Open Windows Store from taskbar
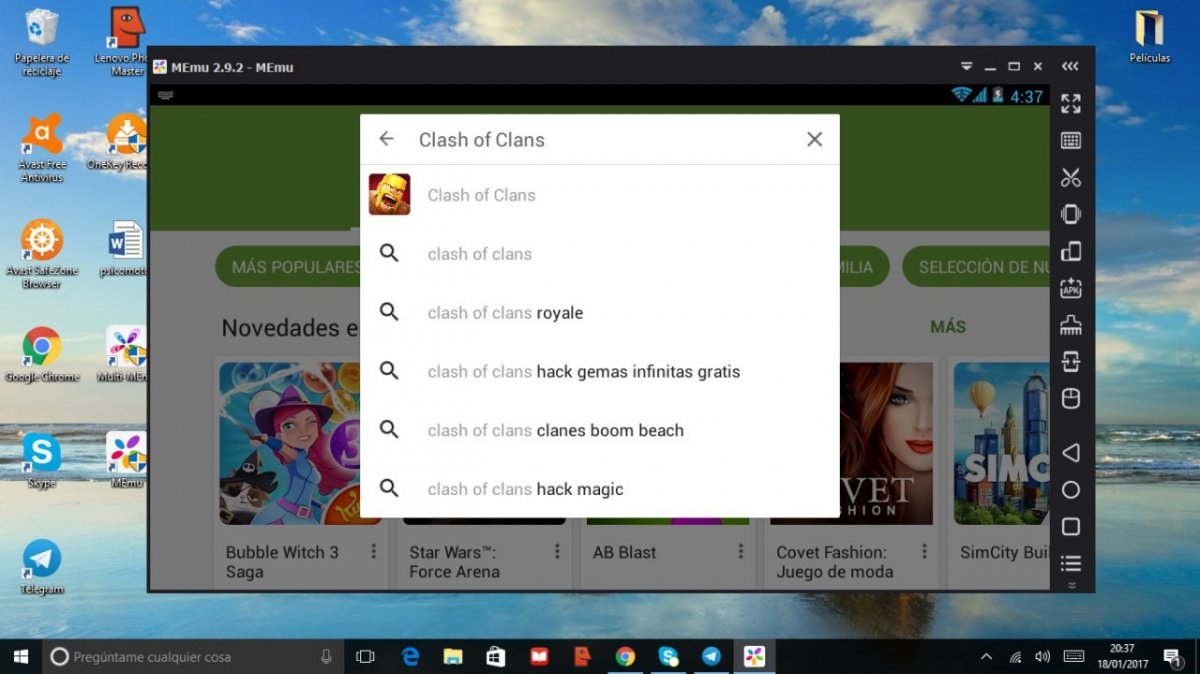1200x674 pixels. tap(496, 657)
